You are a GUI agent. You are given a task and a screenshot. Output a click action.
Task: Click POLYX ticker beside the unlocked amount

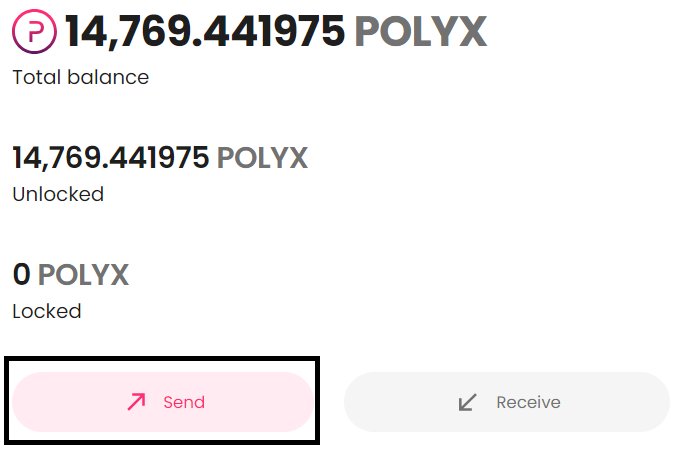[263, 158]
